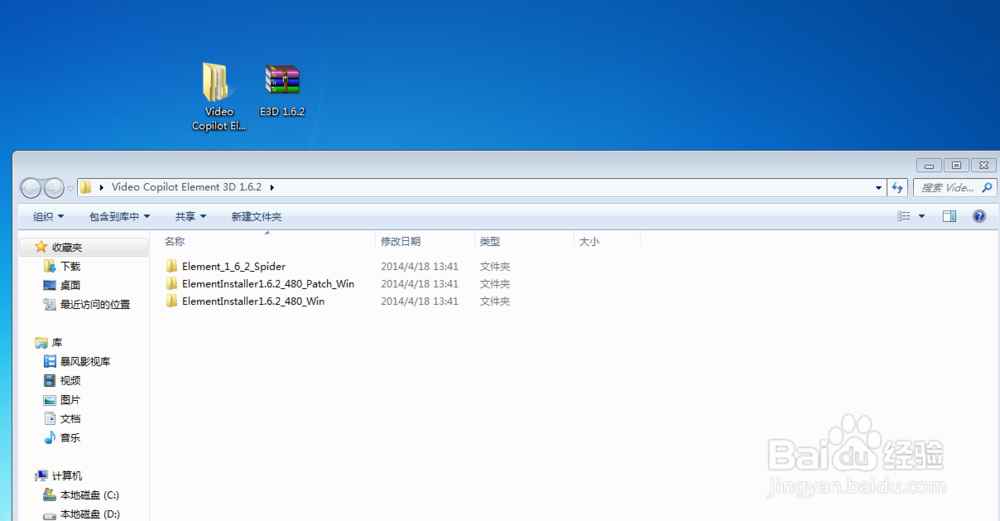This screenshot has height=521, width=1000.
Task: Open 桌面 in the navigation pane
Action: [x=70, y=286]
